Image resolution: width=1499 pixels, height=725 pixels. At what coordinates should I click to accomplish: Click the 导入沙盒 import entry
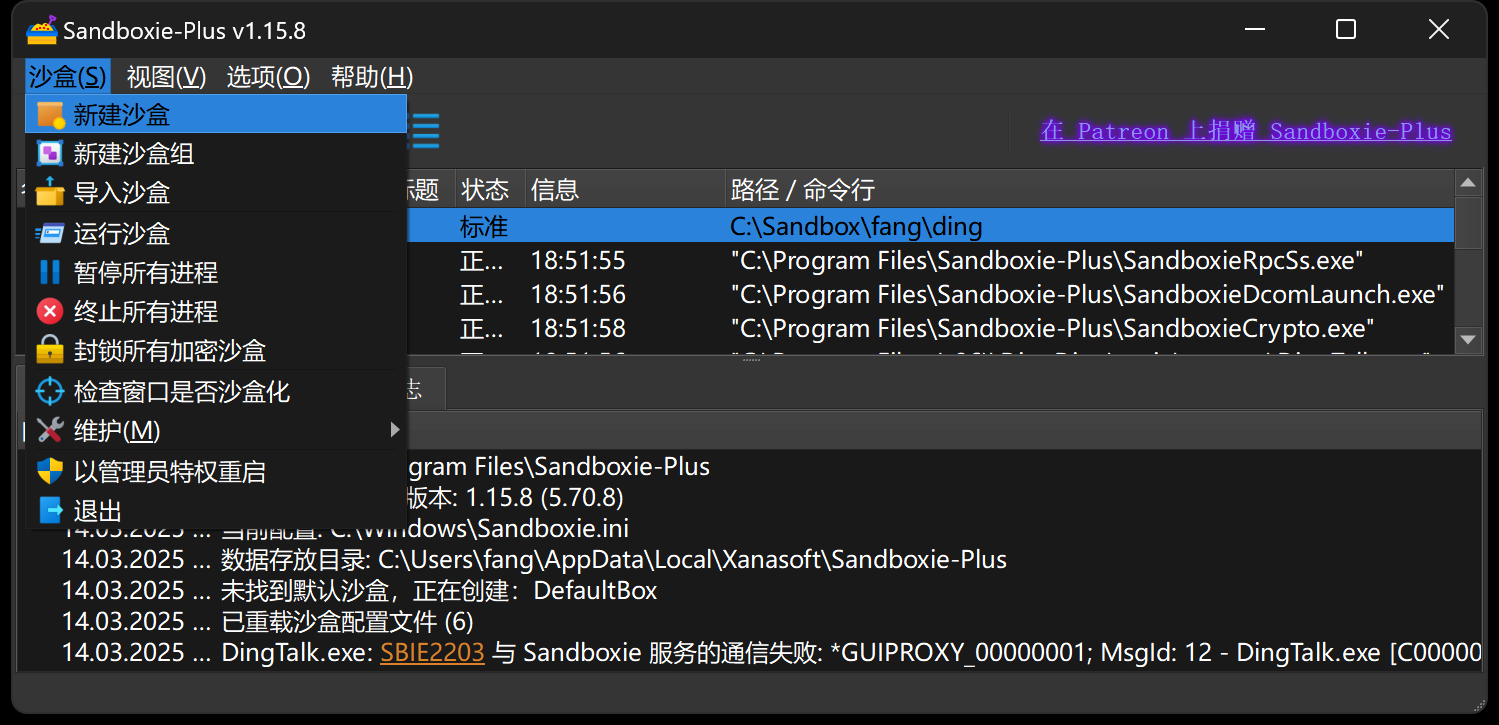coord(216,192)
